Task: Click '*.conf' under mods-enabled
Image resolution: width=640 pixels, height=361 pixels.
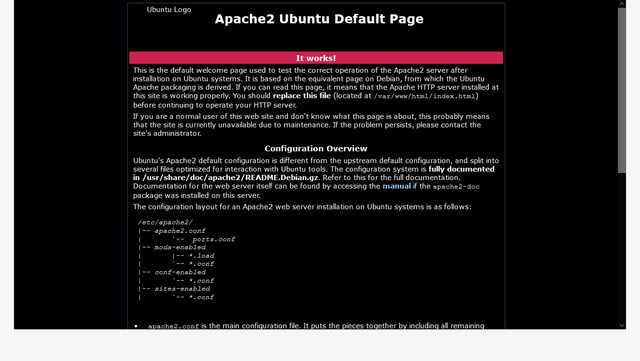Action: [202, 264]
